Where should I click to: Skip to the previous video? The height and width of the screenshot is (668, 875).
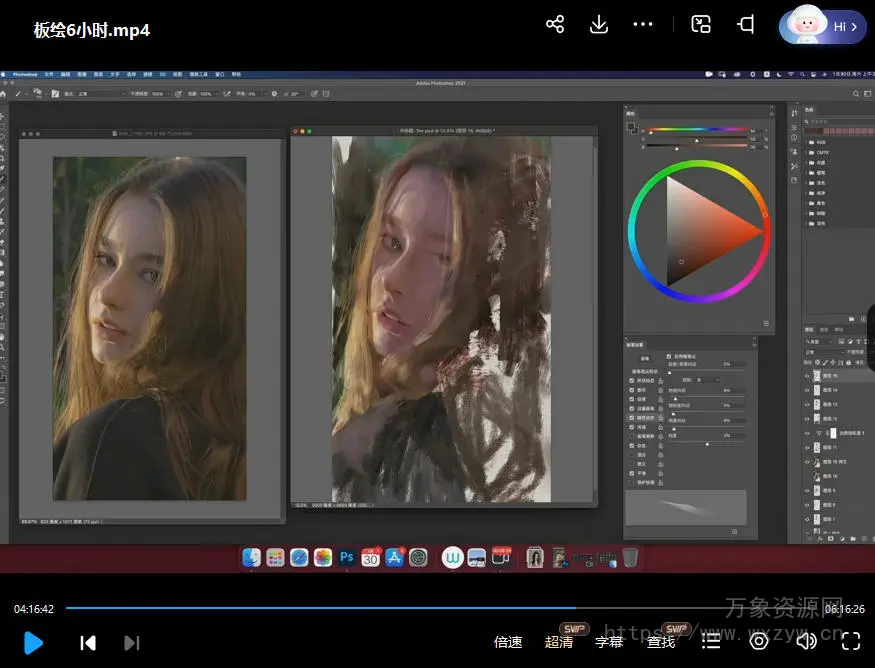(x=88, y=642)
